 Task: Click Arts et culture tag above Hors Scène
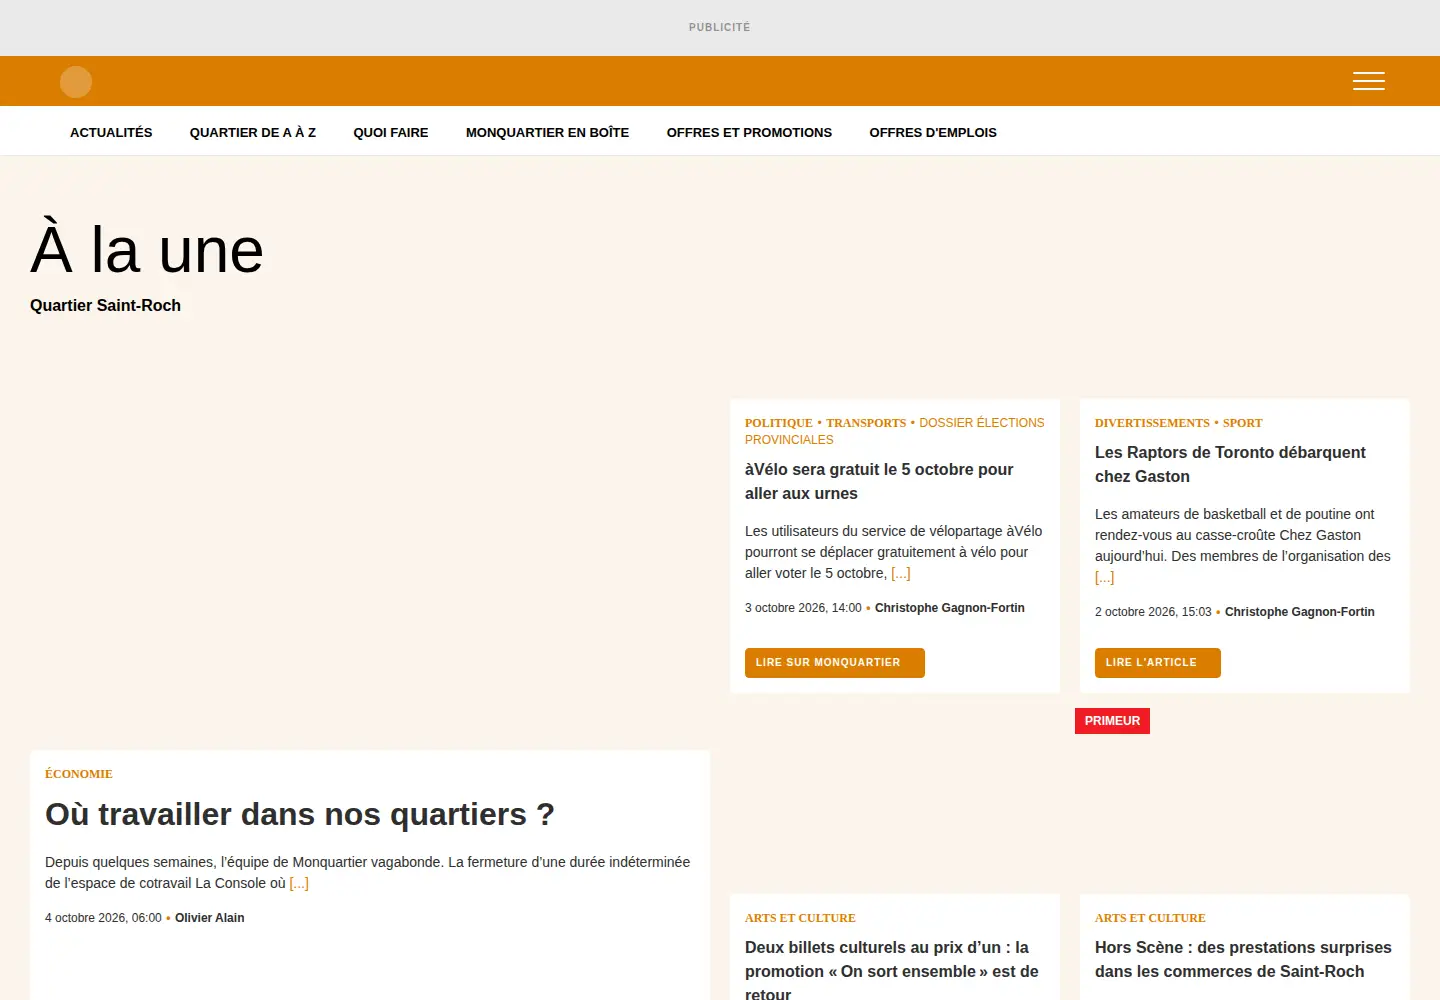coord(1150,918)
